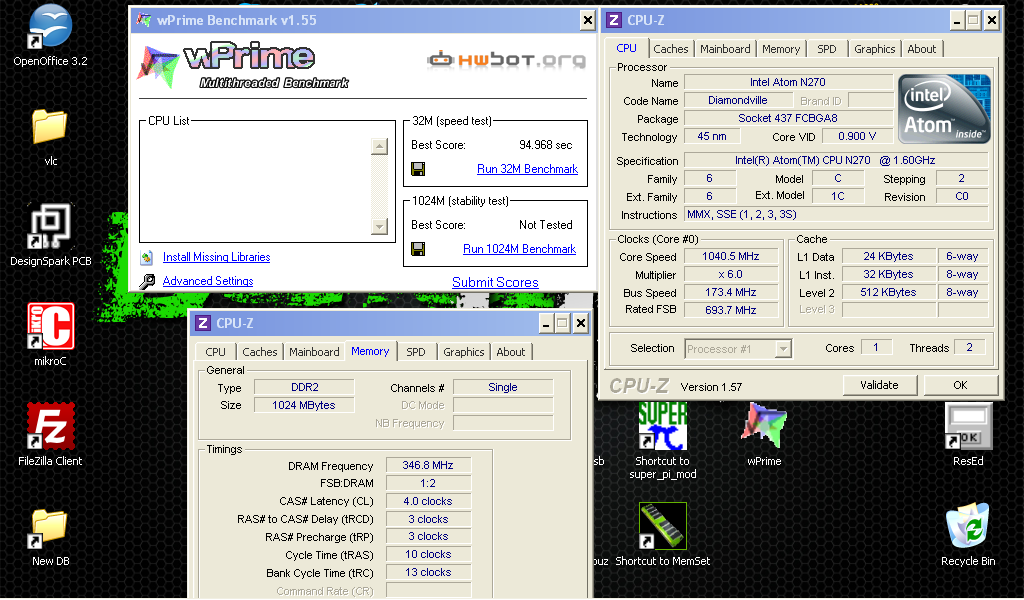Open the OpenOffice 3.2 desktop shortcut
This screenshot has height=600, width=1024.
50,26
